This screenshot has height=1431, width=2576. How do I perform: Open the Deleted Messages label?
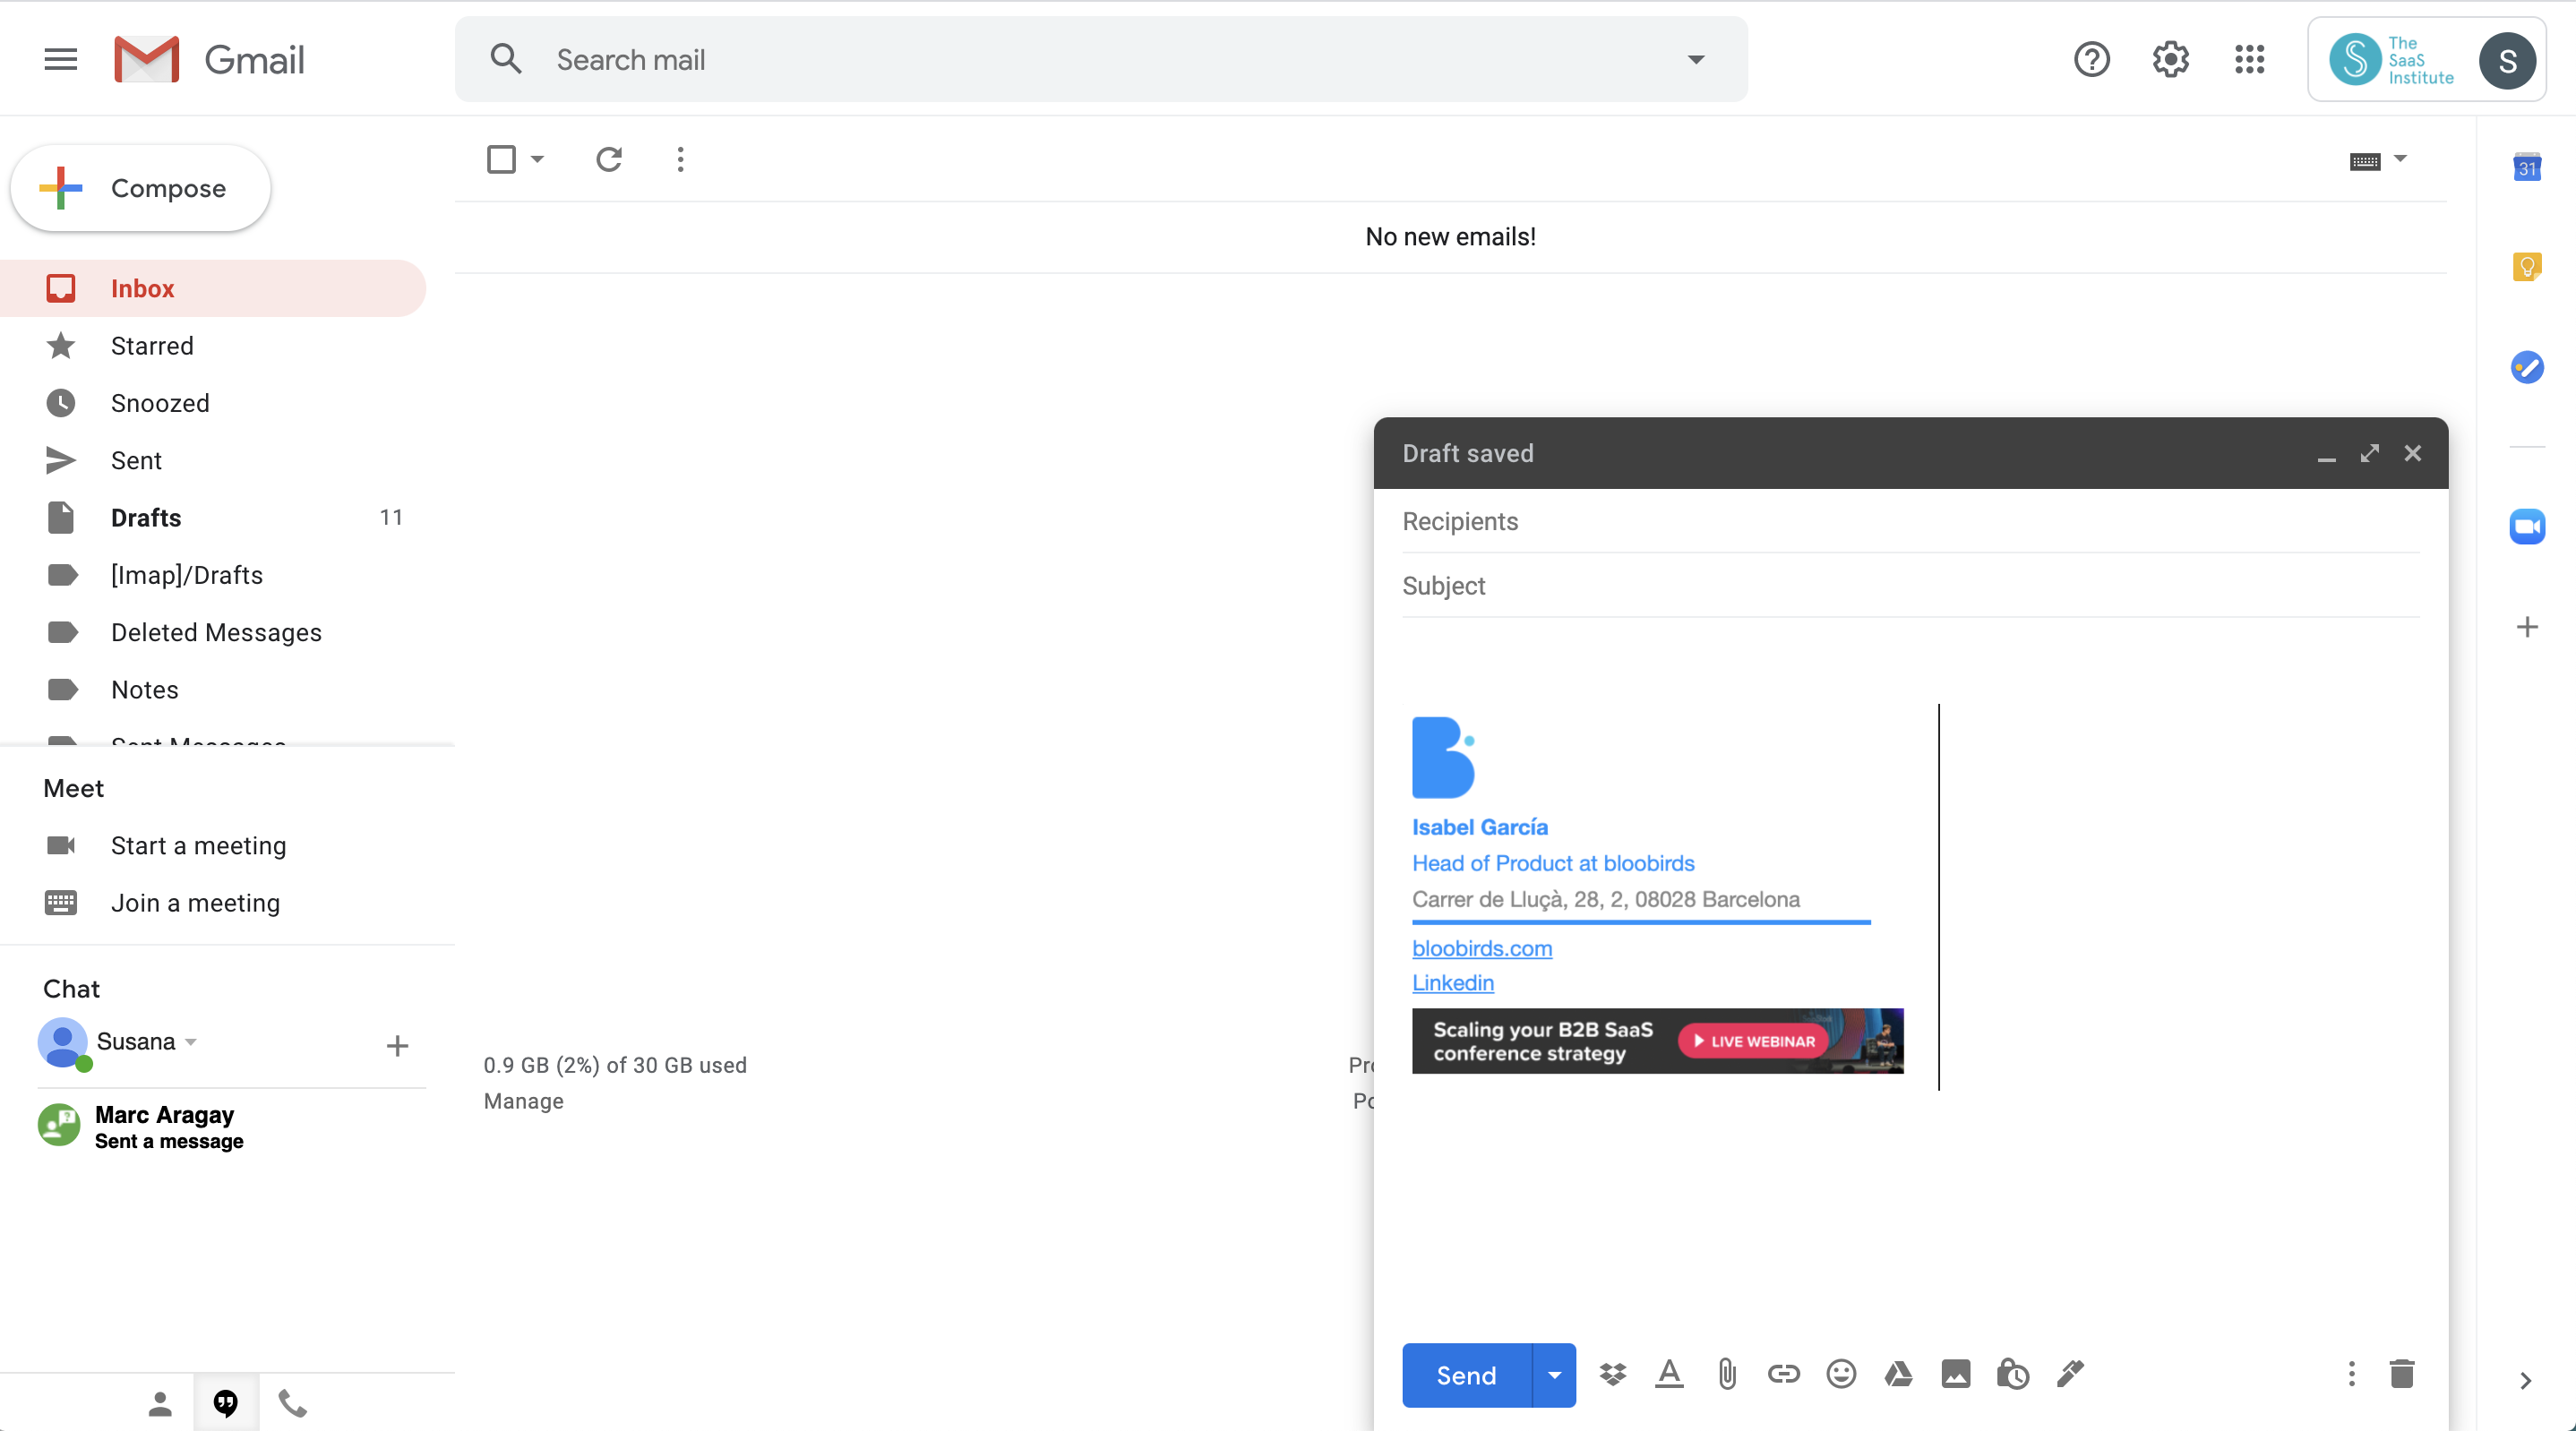[x=213, y=633]
